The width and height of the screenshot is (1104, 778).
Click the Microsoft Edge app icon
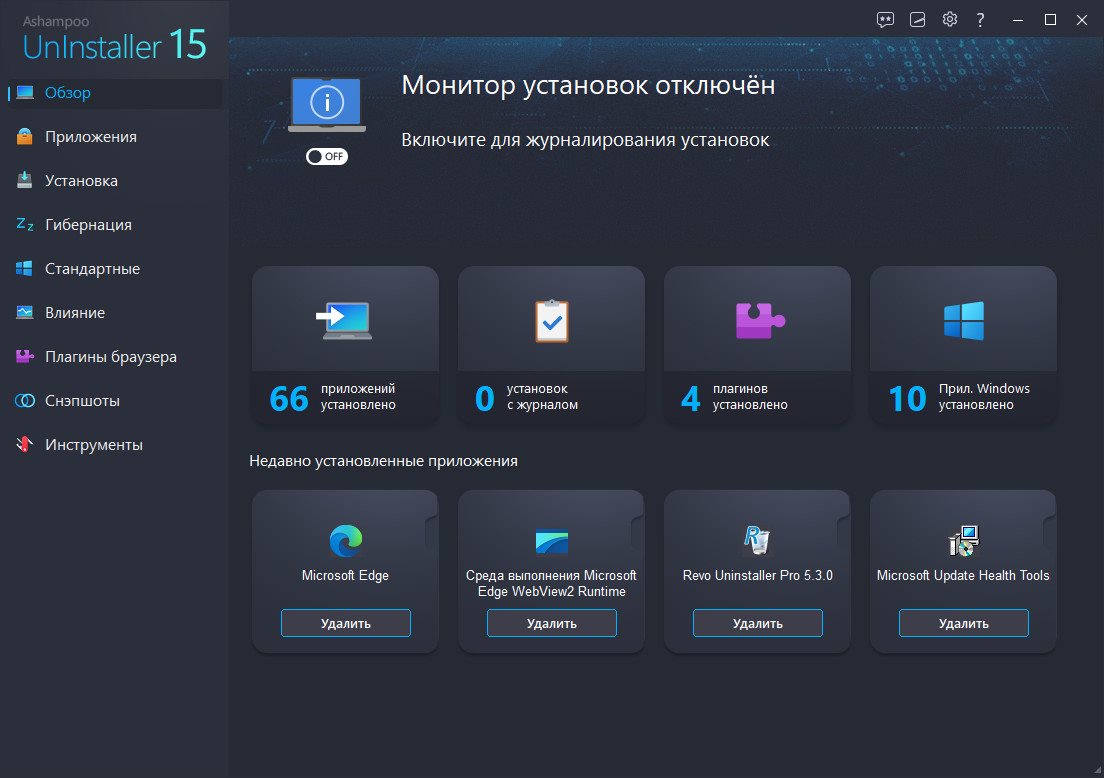[346, 541]
